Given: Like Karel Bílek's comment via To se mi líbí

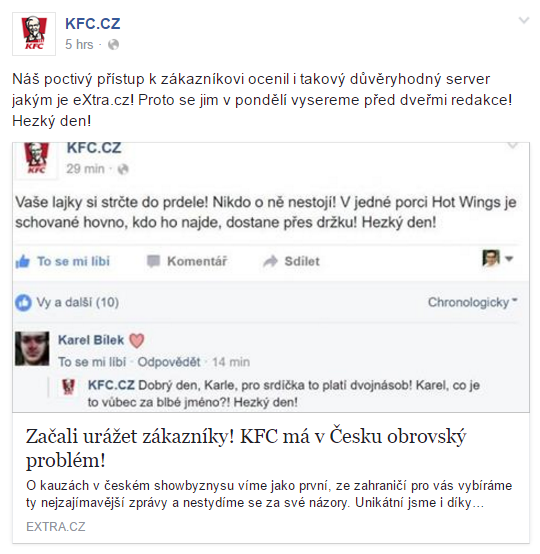Looking at the screenshot, I should click(x=92, y=362).
